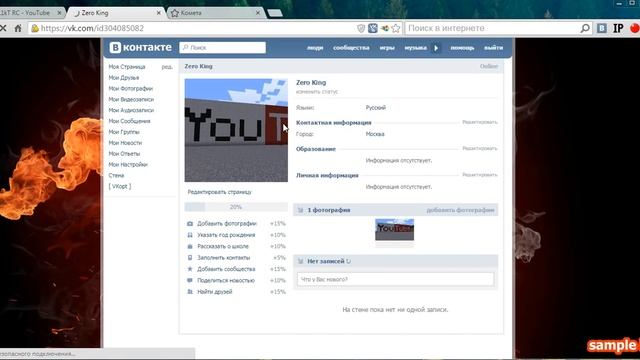Open музыка in the VK header menu
This screenshot has width=640, height=360.
(x=416, y=48)
